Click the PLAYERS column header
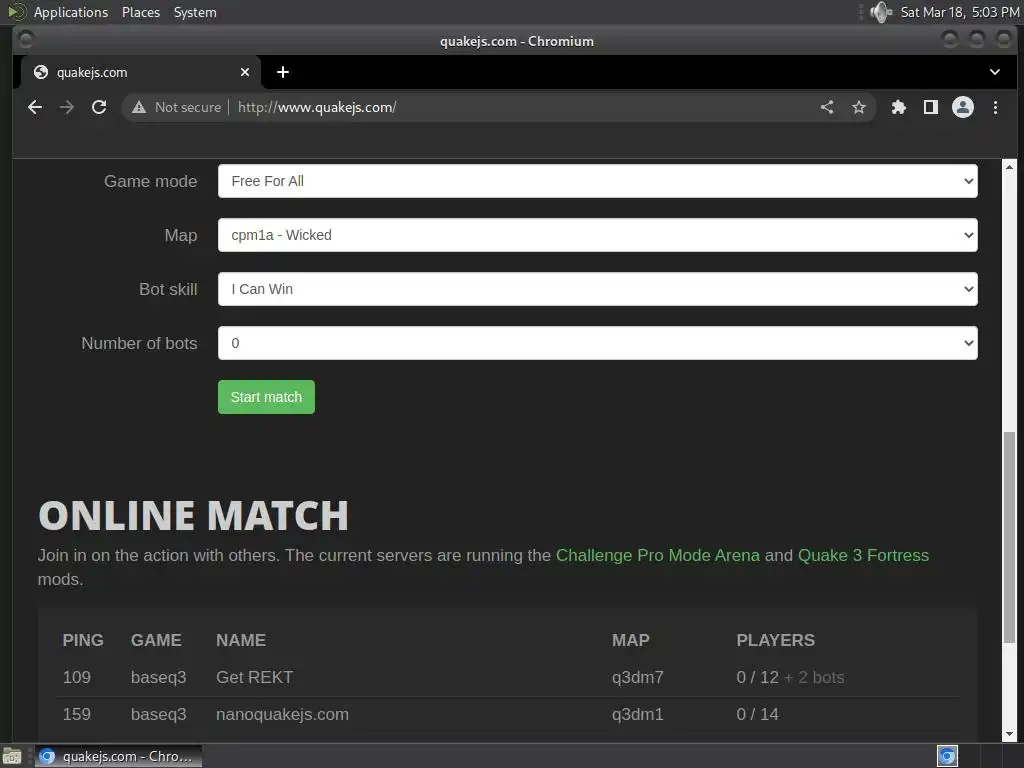The height and width of the screenshot is (768, 1024). [776, 640]
